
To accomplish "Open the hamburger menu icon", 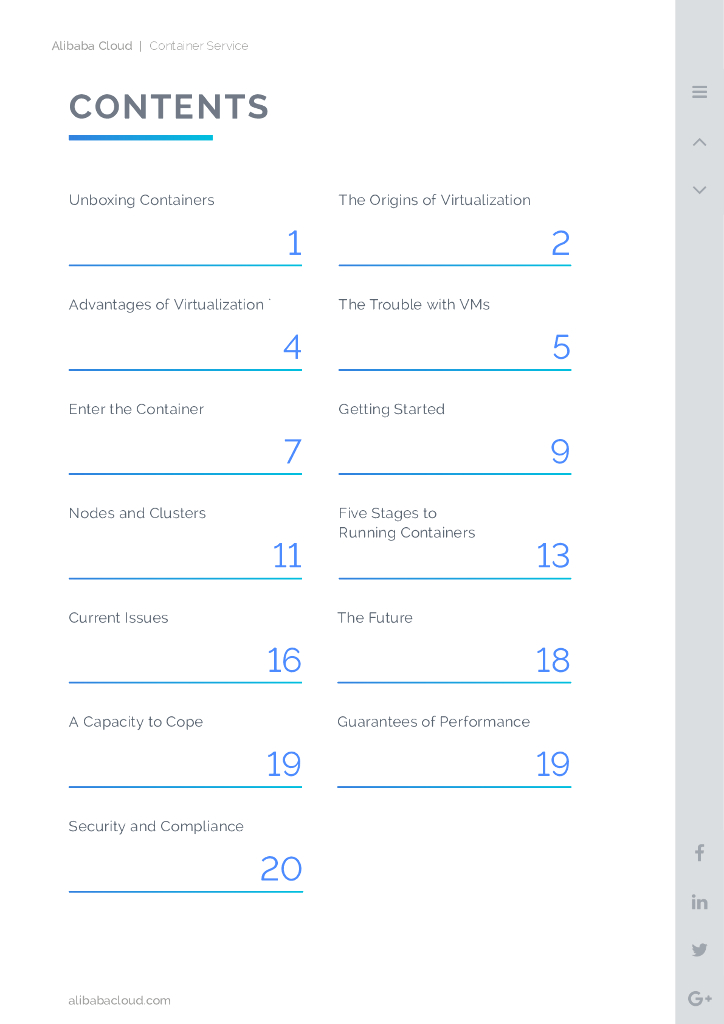I will point(699,92).
